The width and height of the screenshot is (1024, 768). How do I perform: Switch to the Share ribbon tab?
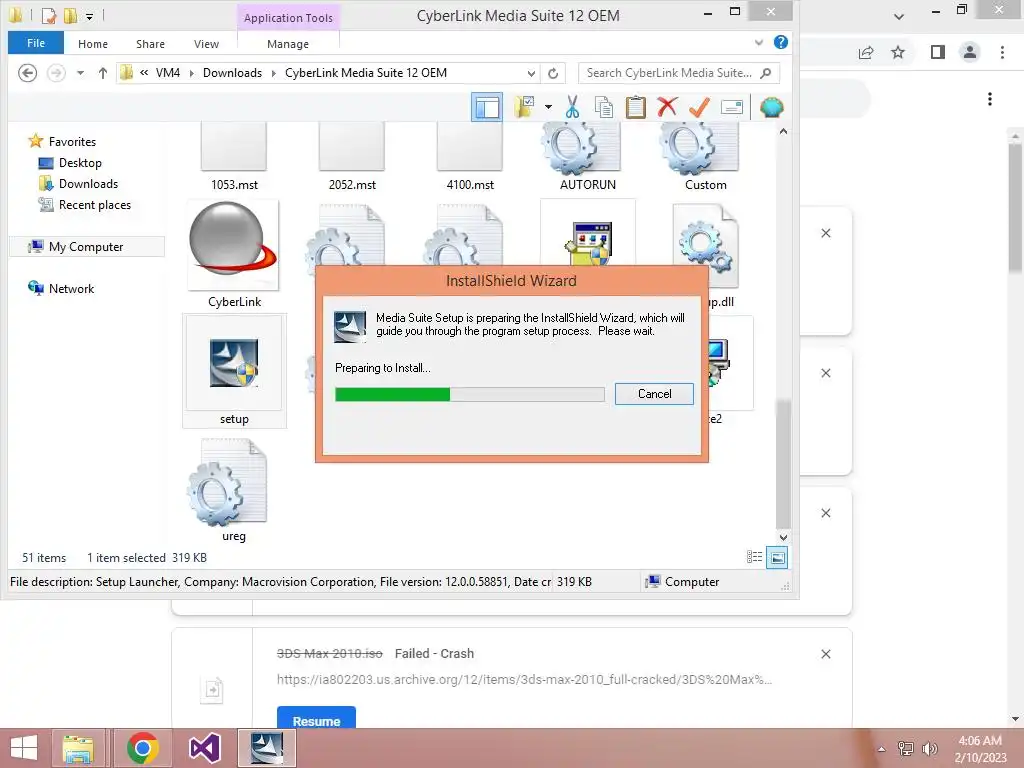(x=150, y=44)
